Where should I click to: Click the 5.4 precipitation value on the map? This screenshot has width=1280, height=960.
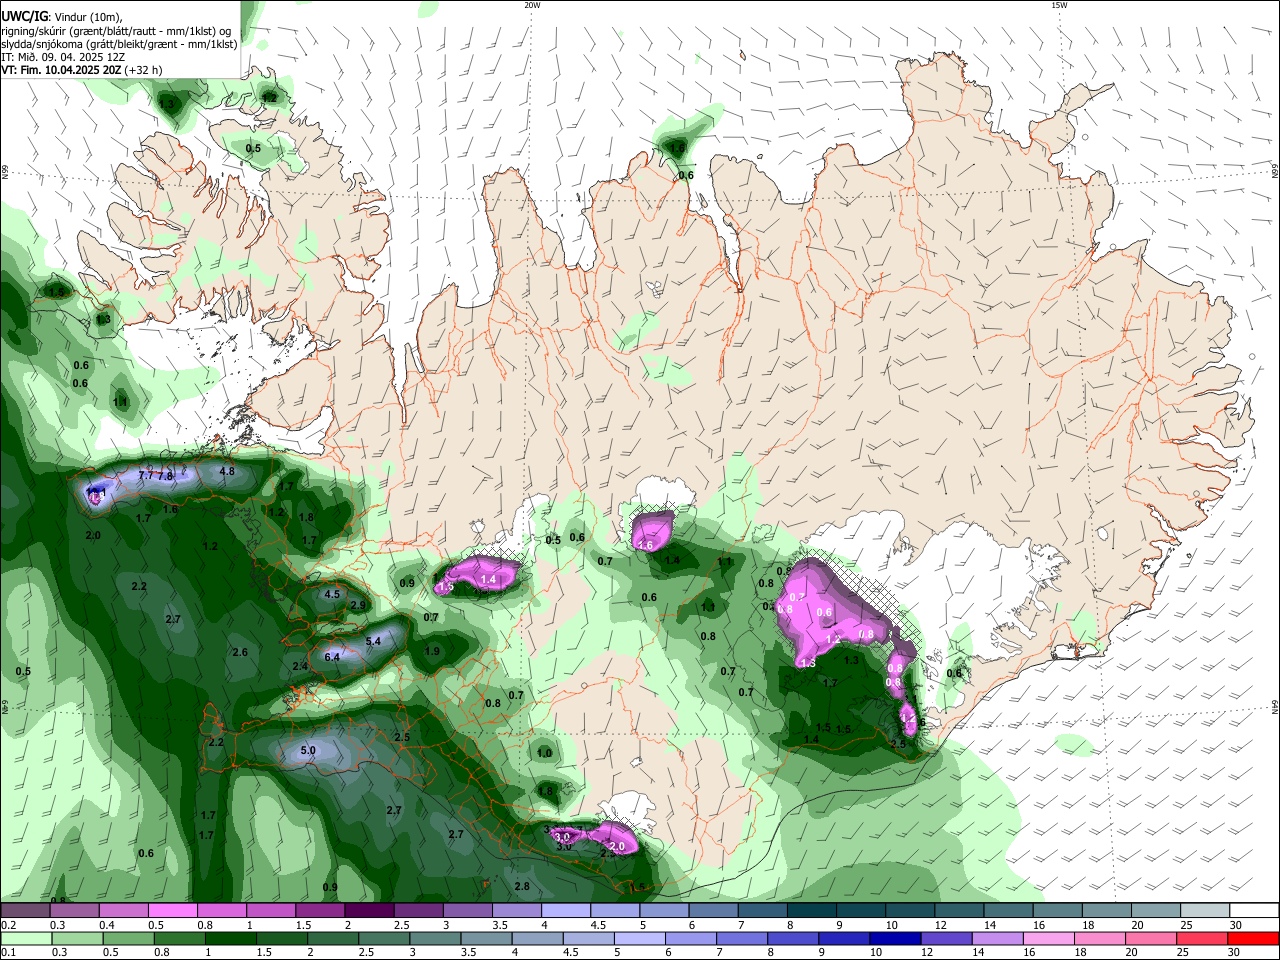click(x=374, y=641)
